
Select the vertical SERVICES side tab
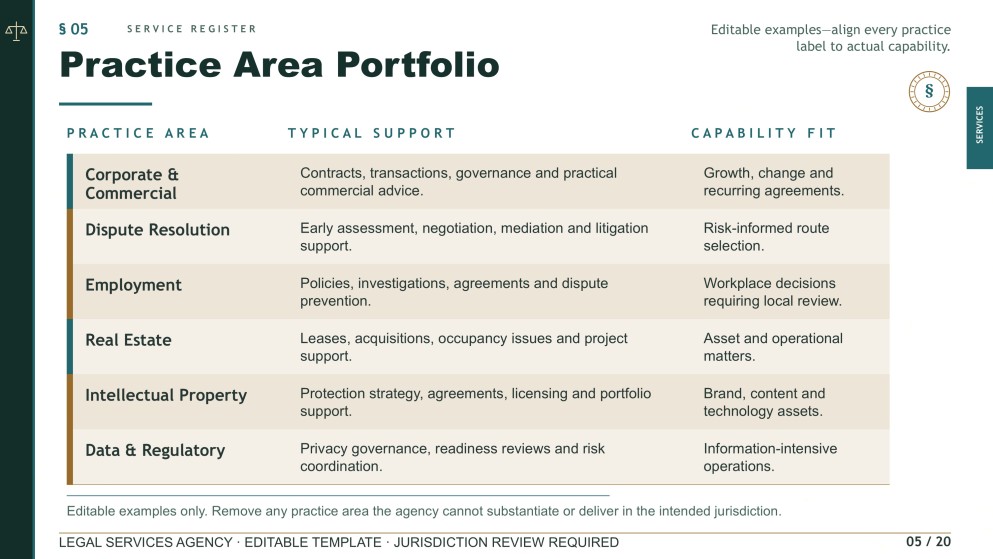979,127
